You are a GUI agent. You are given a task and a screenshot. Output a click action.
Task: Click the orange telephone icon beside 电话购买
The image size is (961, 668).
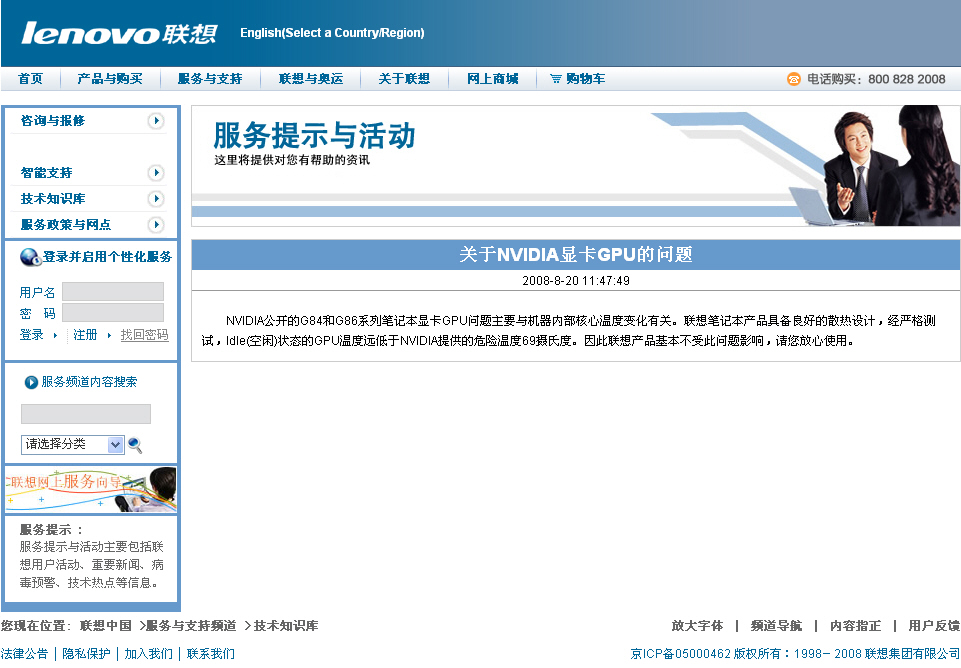(x=794, y=79)
